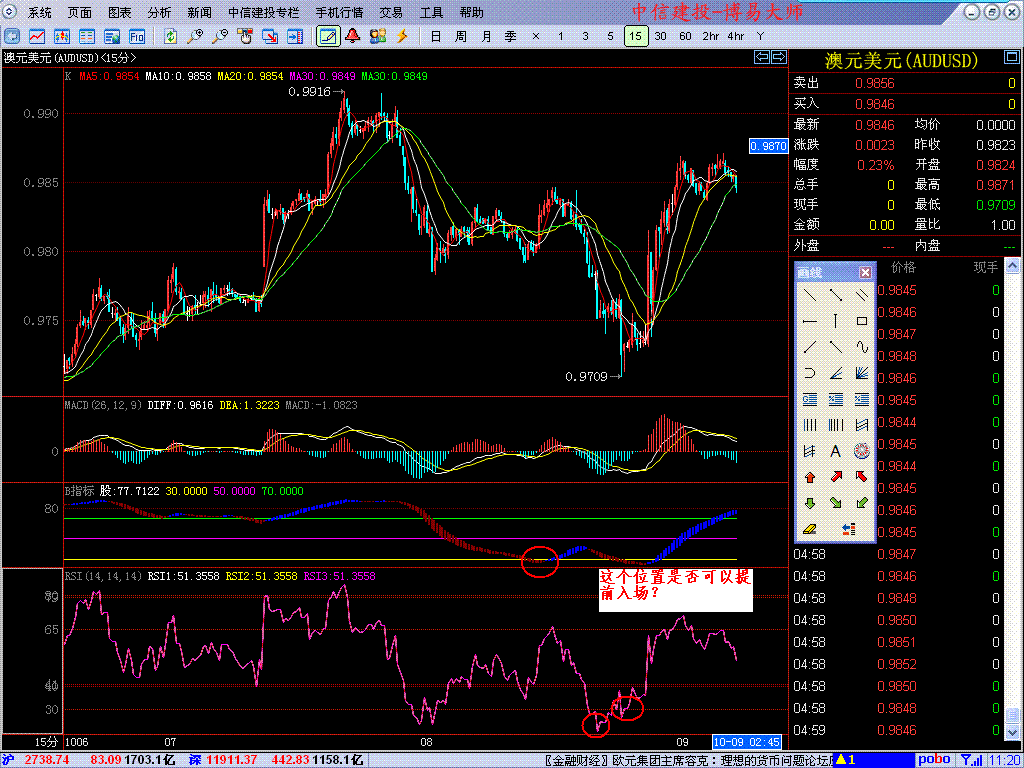Open the 交易 menu
Screen dimensions: 1024x768
coord(391,12)
